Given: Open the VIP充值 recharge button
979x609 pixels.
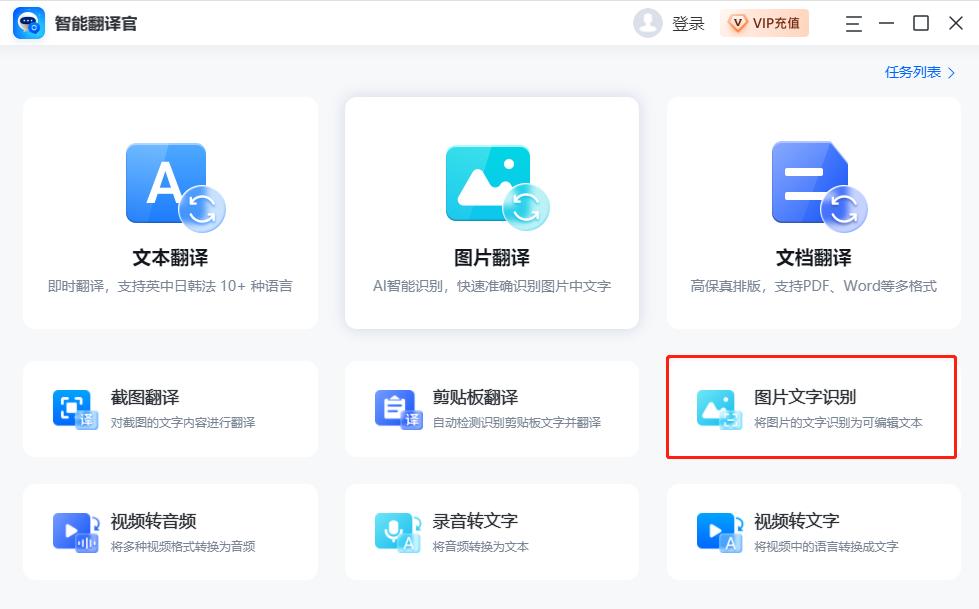Looking at the screenshot, I should [x=764, y=22].
